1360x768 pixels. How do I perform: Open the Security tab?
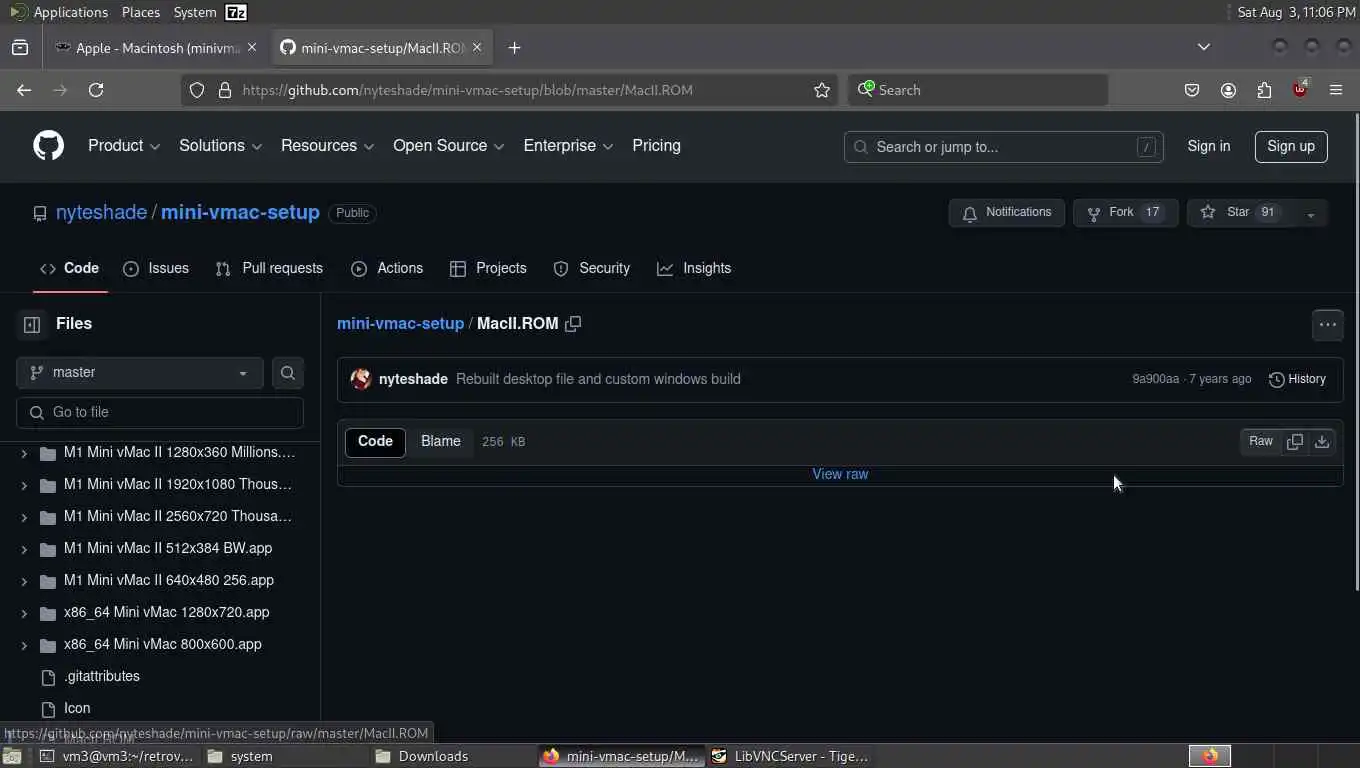(x=592, y=268)
